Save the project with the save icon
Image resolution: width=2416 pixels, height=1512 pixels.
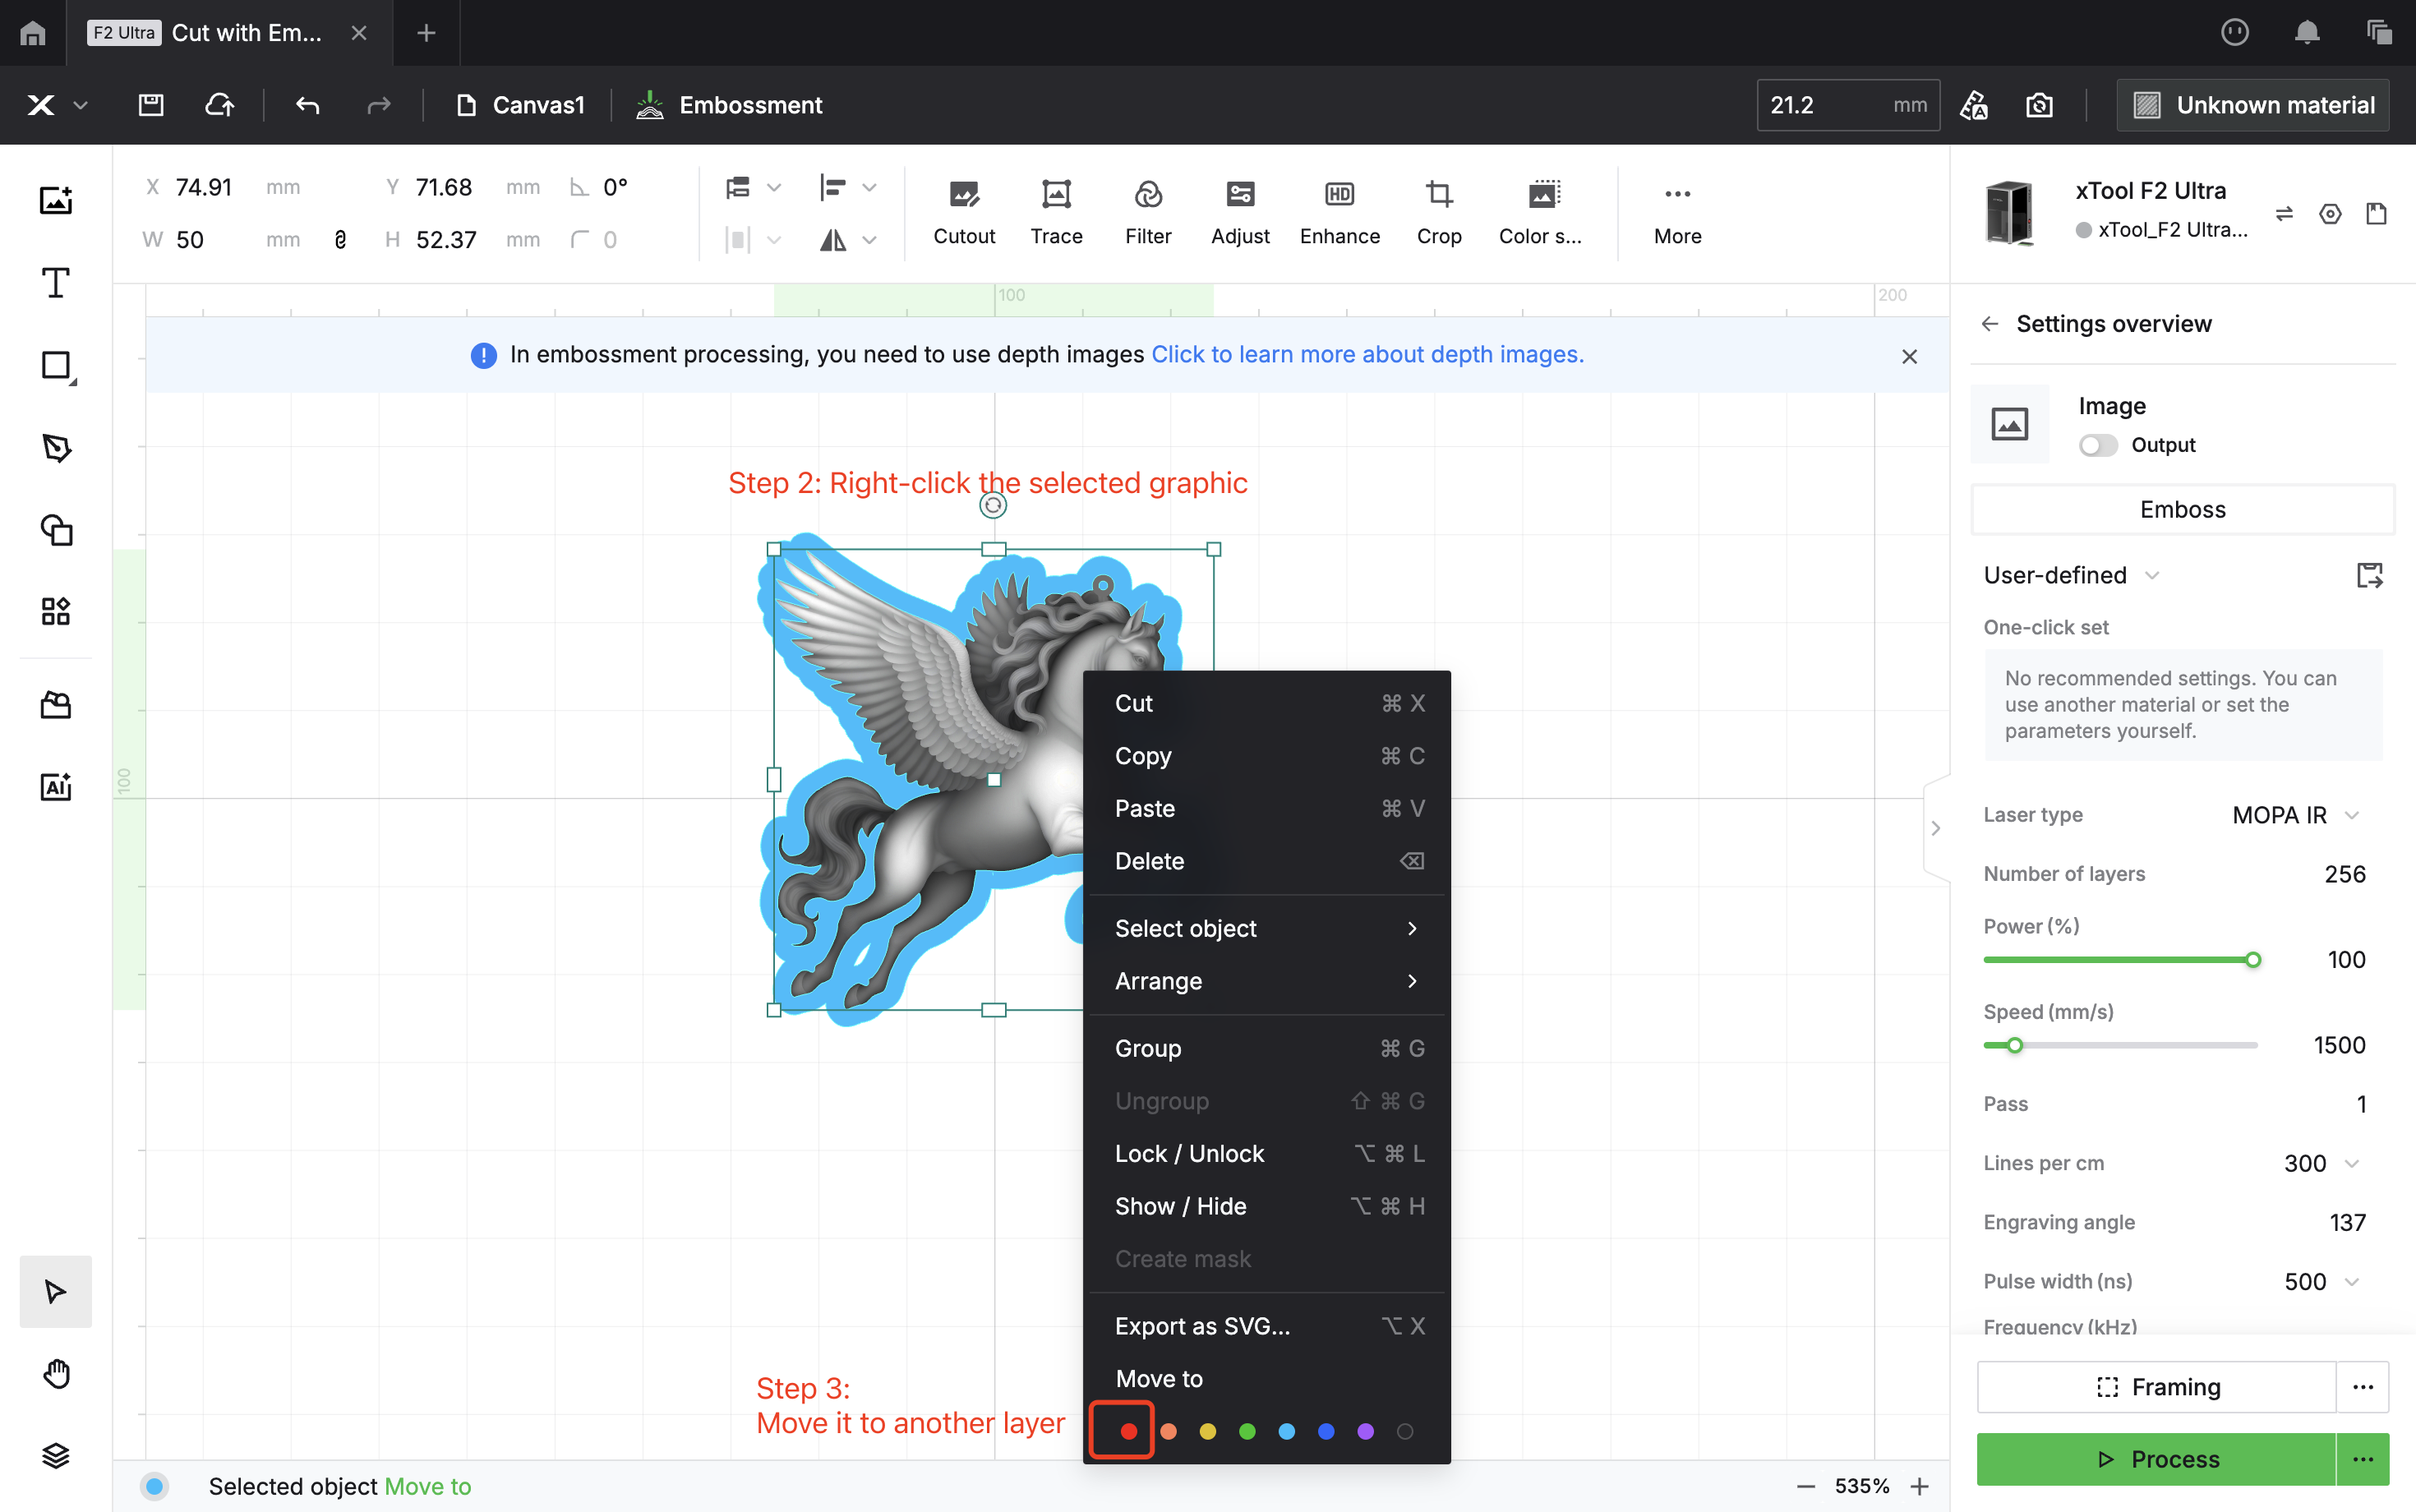pyautogui.click(x=151, y=105)
